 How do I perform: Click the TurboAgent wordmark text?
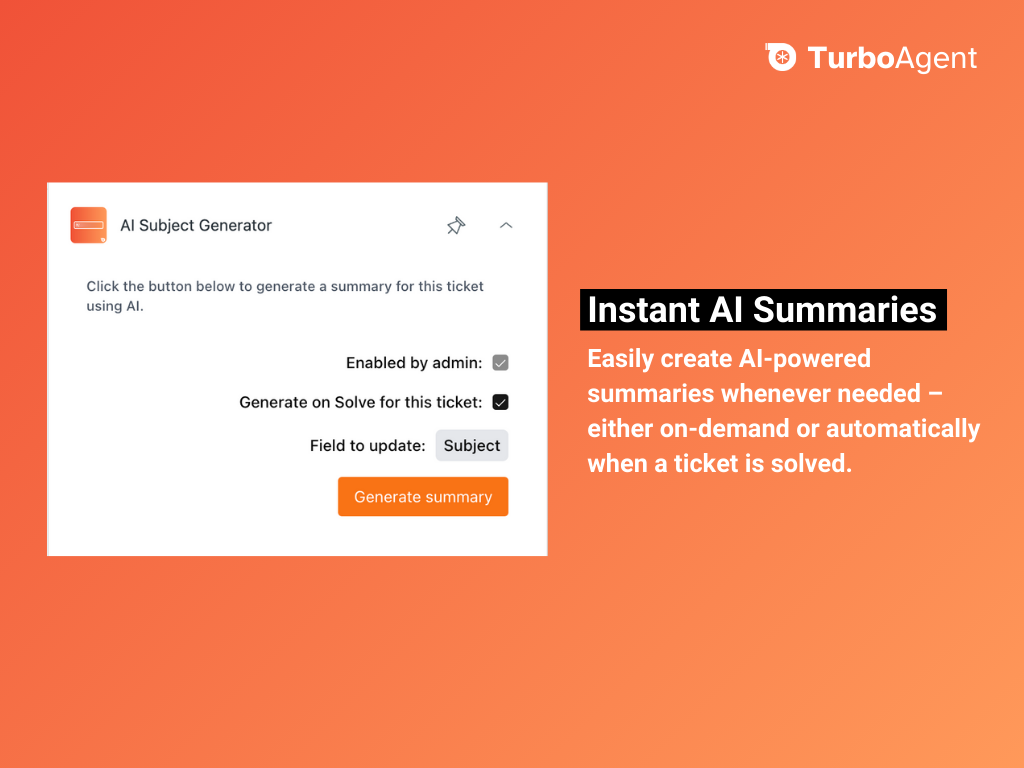click(892, 58)
